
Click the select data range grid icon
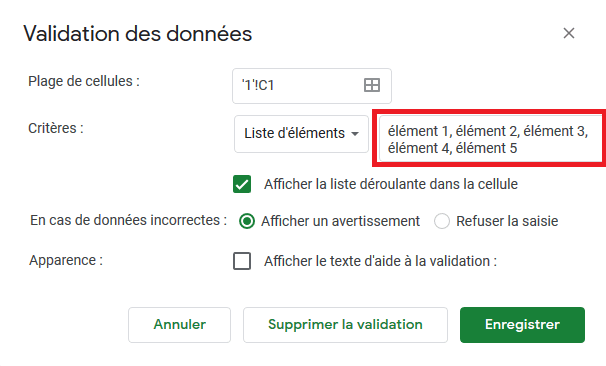(372, 85)
